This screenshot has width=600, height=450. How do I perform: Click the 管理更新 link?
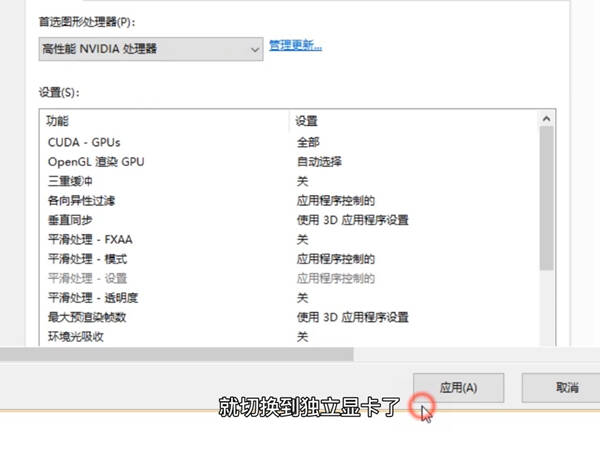coord(295,46)
